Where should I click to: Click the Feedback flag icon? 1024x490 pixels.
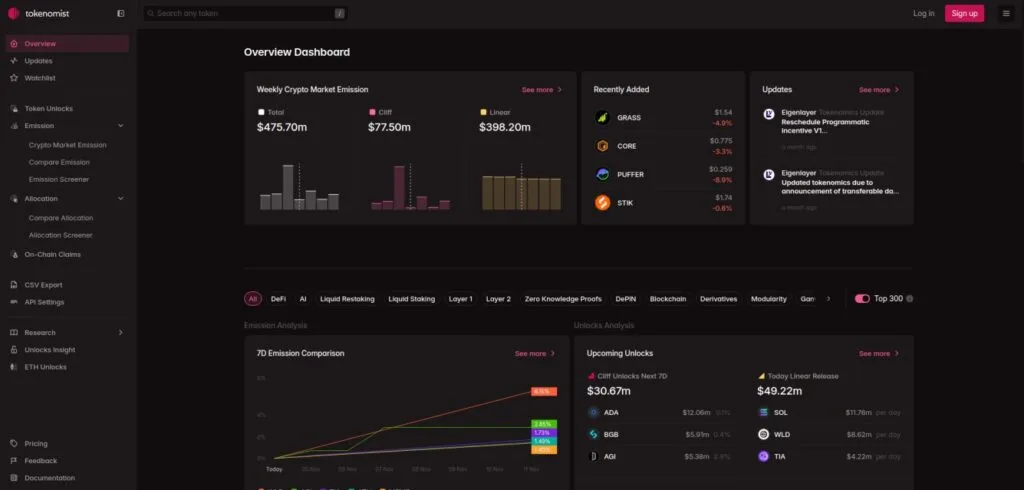(14, 461)
